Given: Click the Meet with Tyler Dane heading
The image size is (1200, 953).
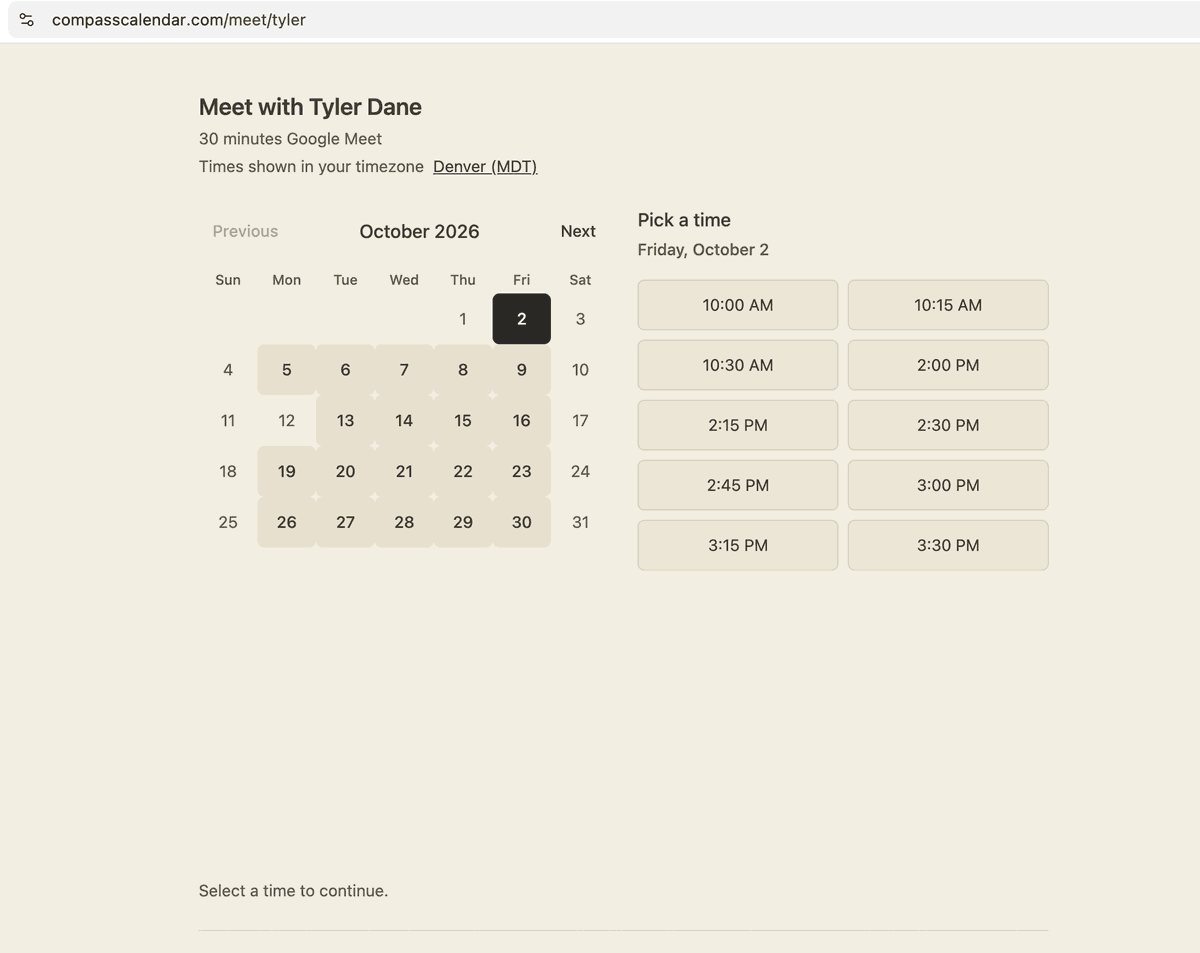Looking at the screenshot, I should click(310, 107).
